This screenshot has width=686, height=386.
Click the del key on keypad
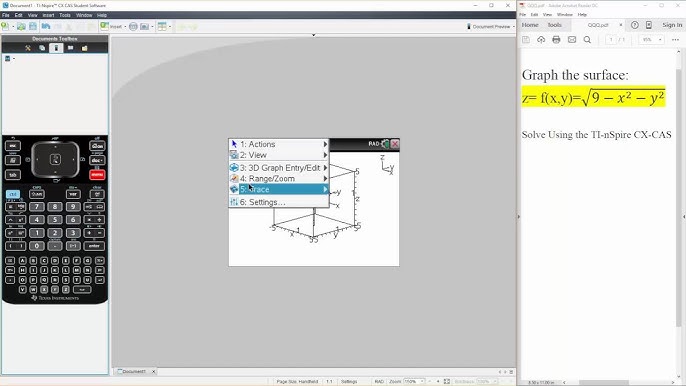[x=97, y=194]
